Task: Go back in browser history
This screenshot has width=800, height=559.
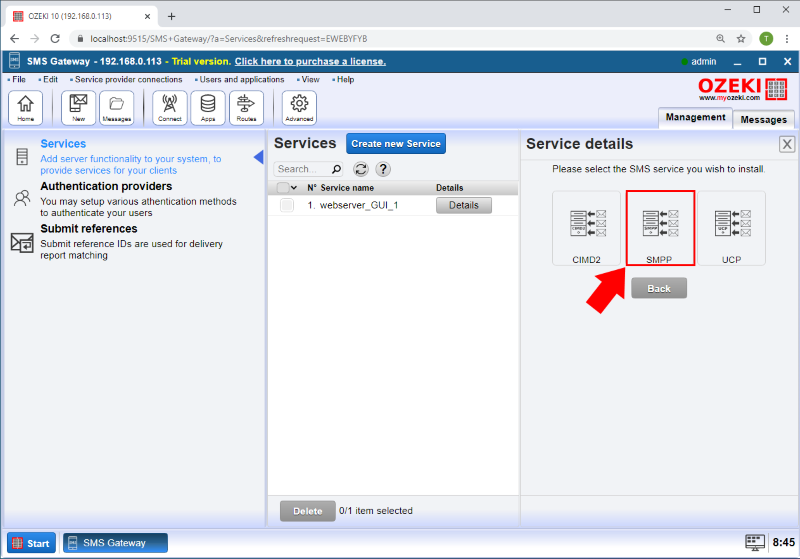Action: point(14,39)
